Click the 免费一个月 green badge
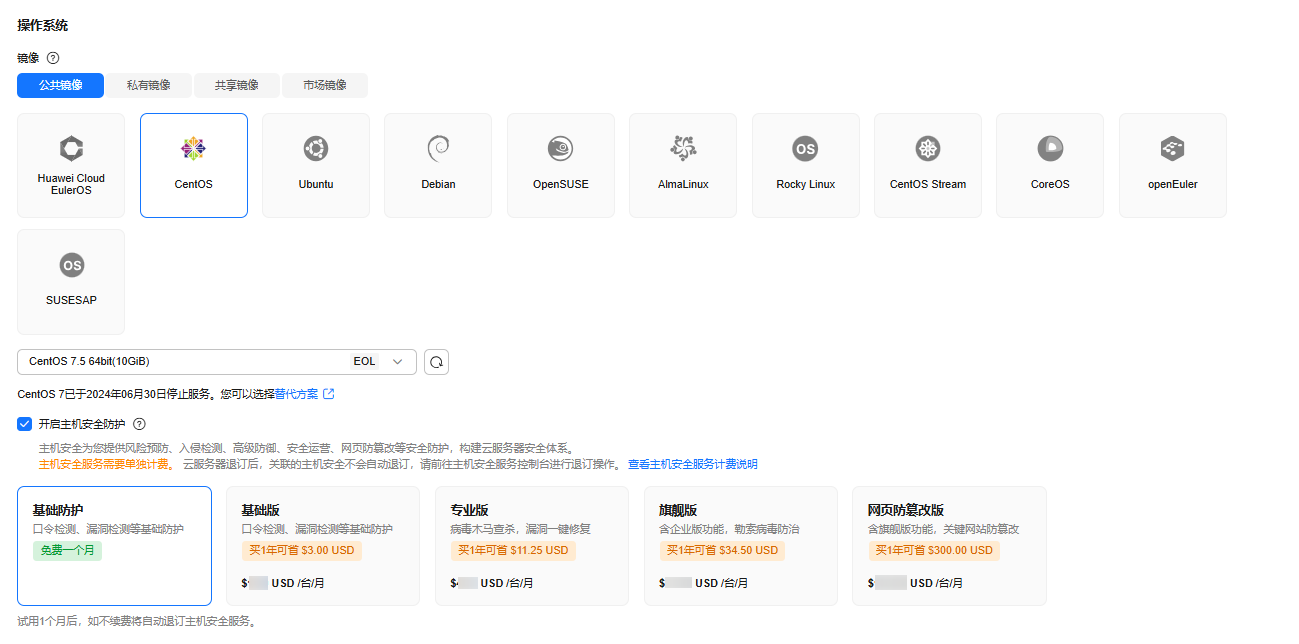This screenshot has width=1299, height=644. coord(67,550)
